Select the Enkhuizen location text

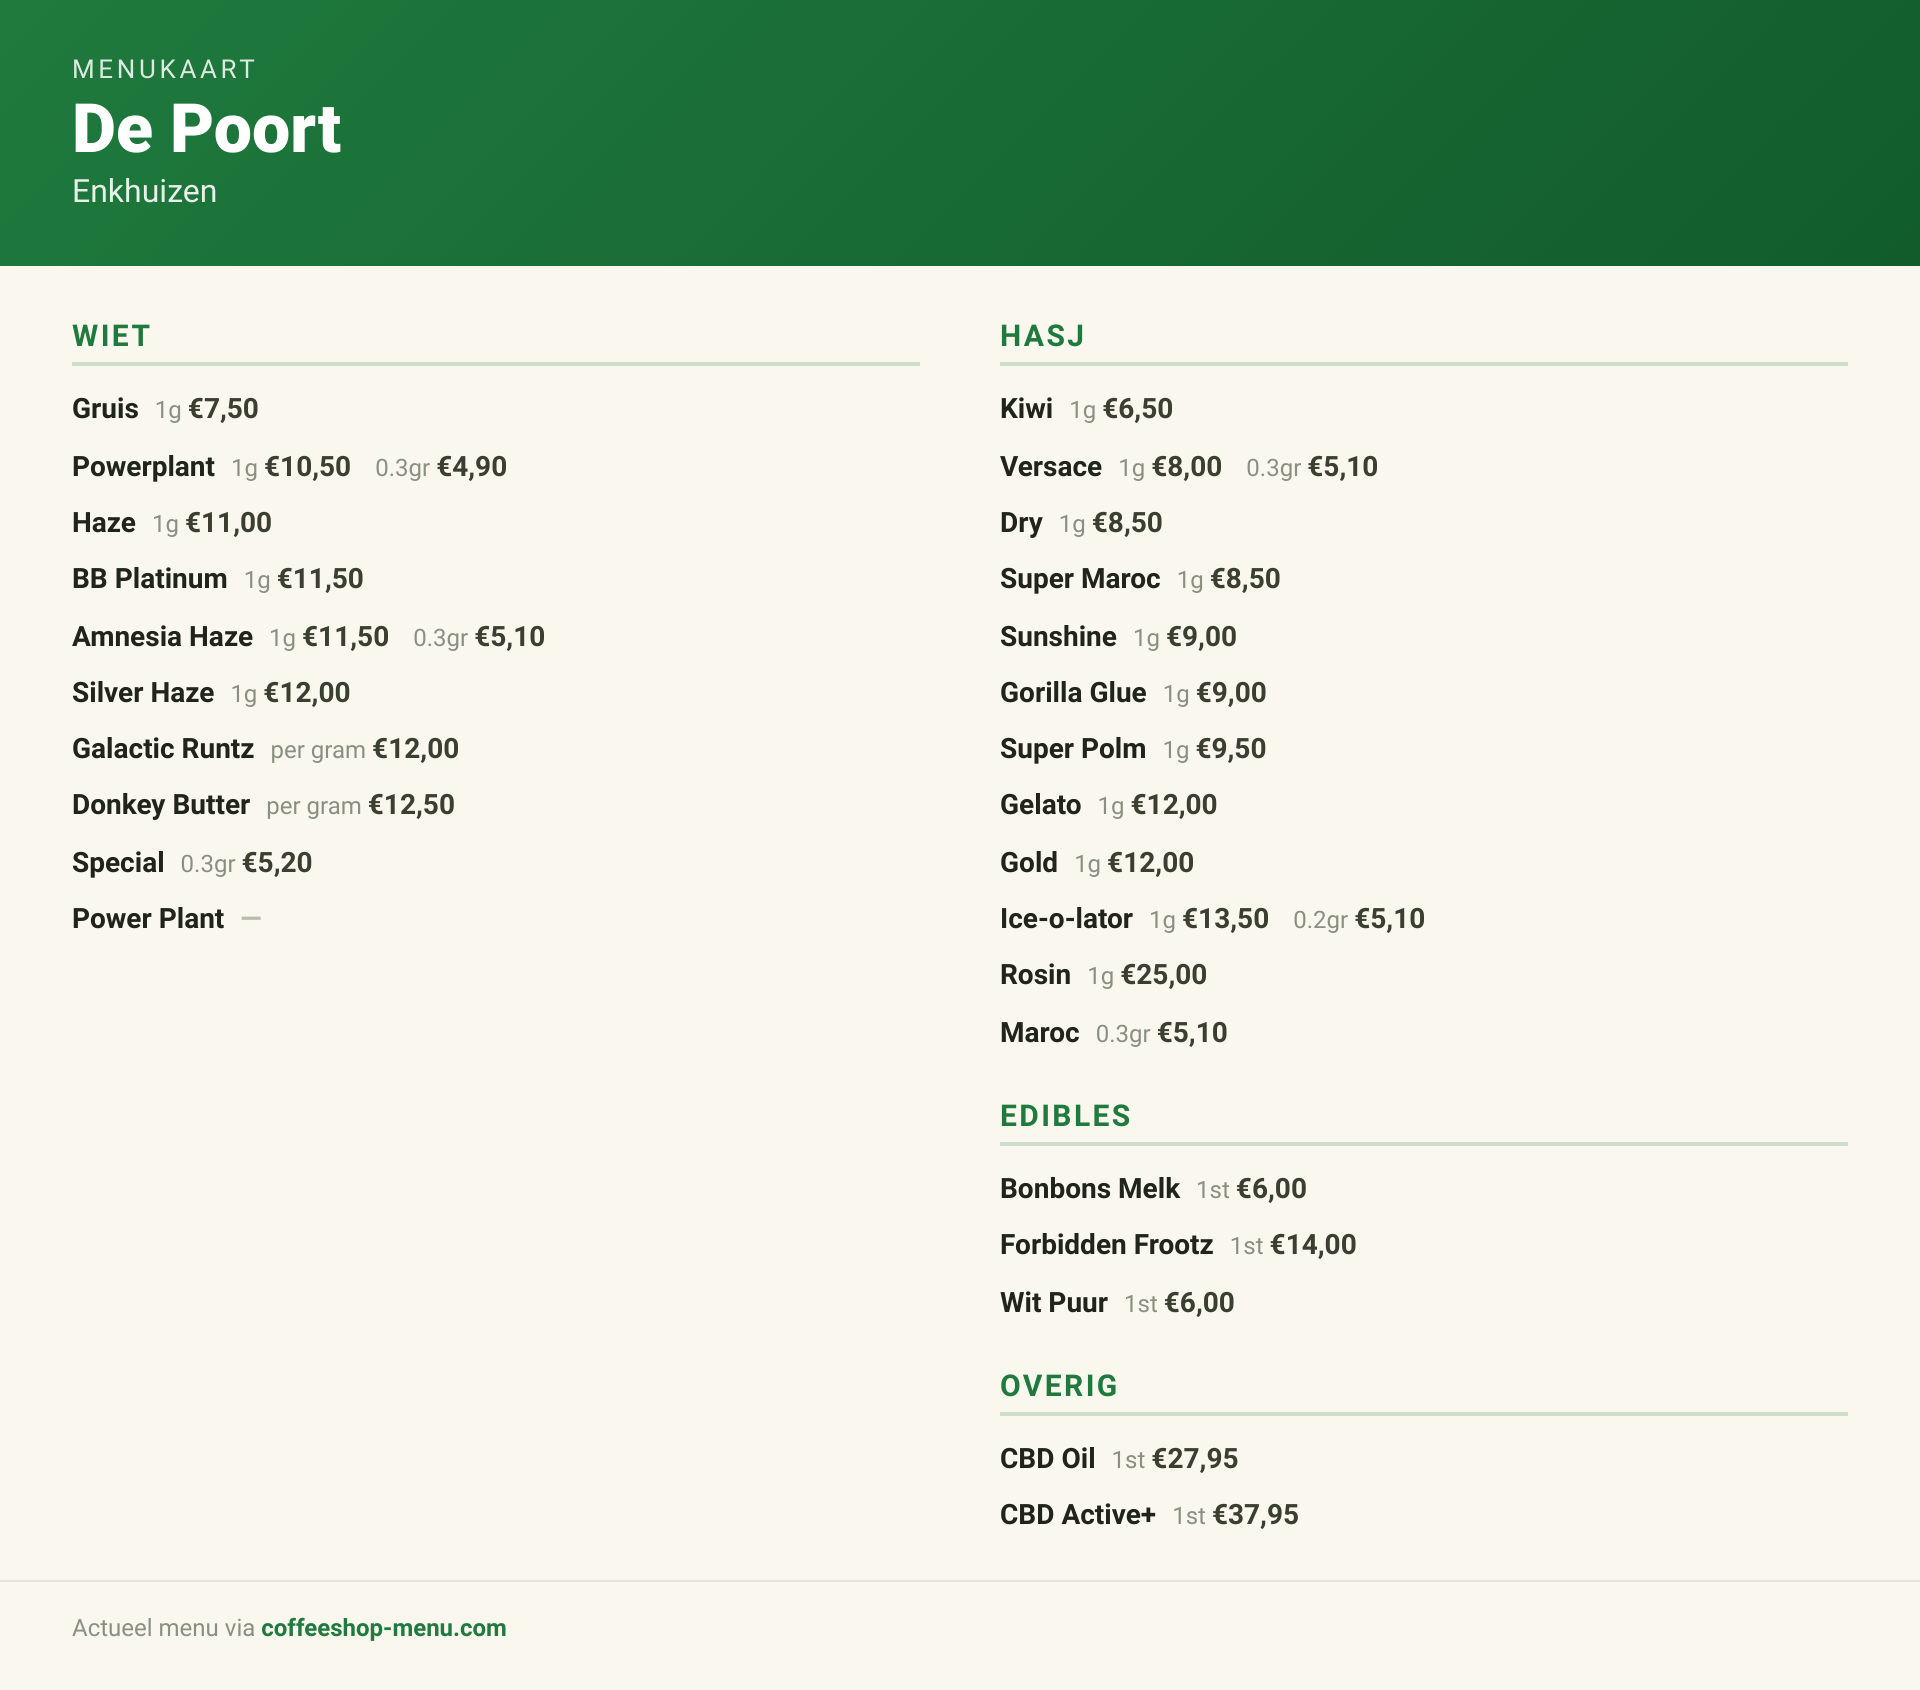[x=144, y=191]
